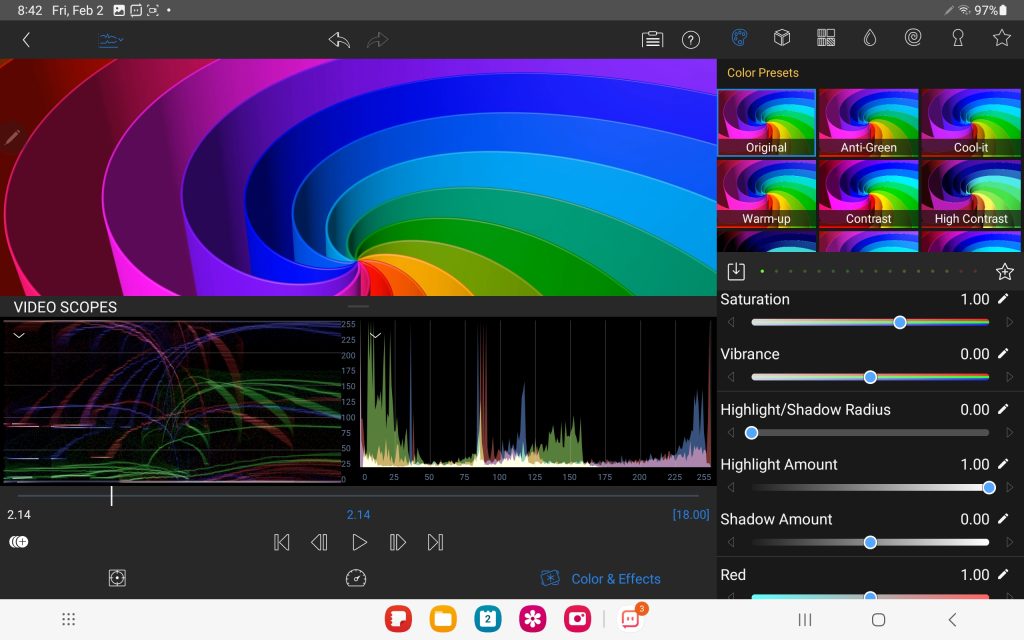Edit the Saturation value with pencil icon
Viewport: 1024px width, 640px height.
click(1003, 299)
